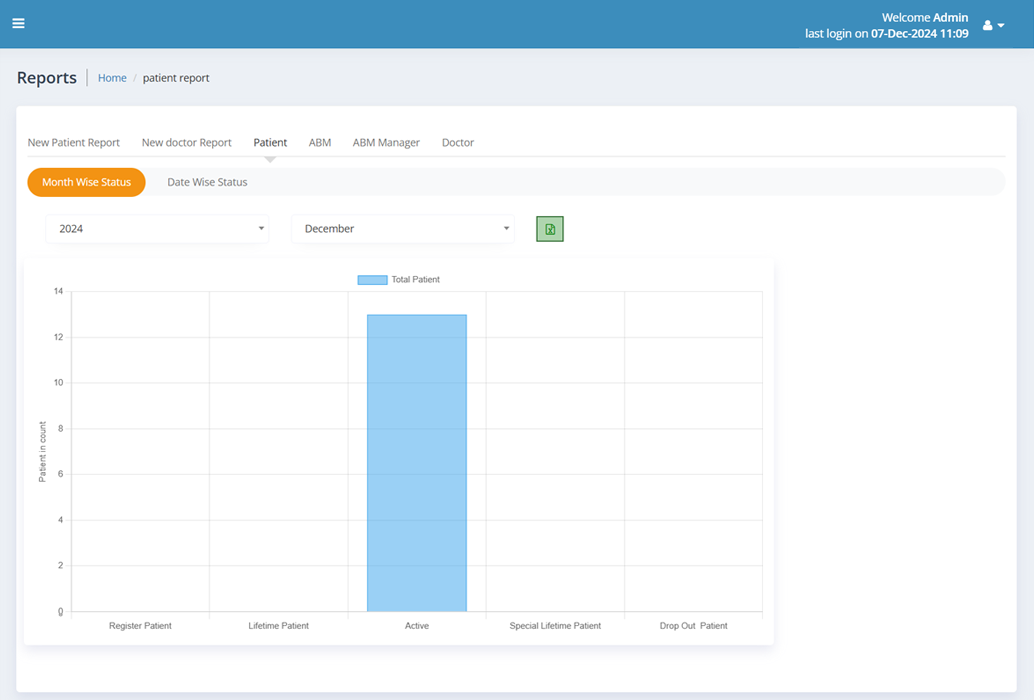Screen dimensions: 1034x700
Task: Open the Doctor tab
Action: point(458,142)
